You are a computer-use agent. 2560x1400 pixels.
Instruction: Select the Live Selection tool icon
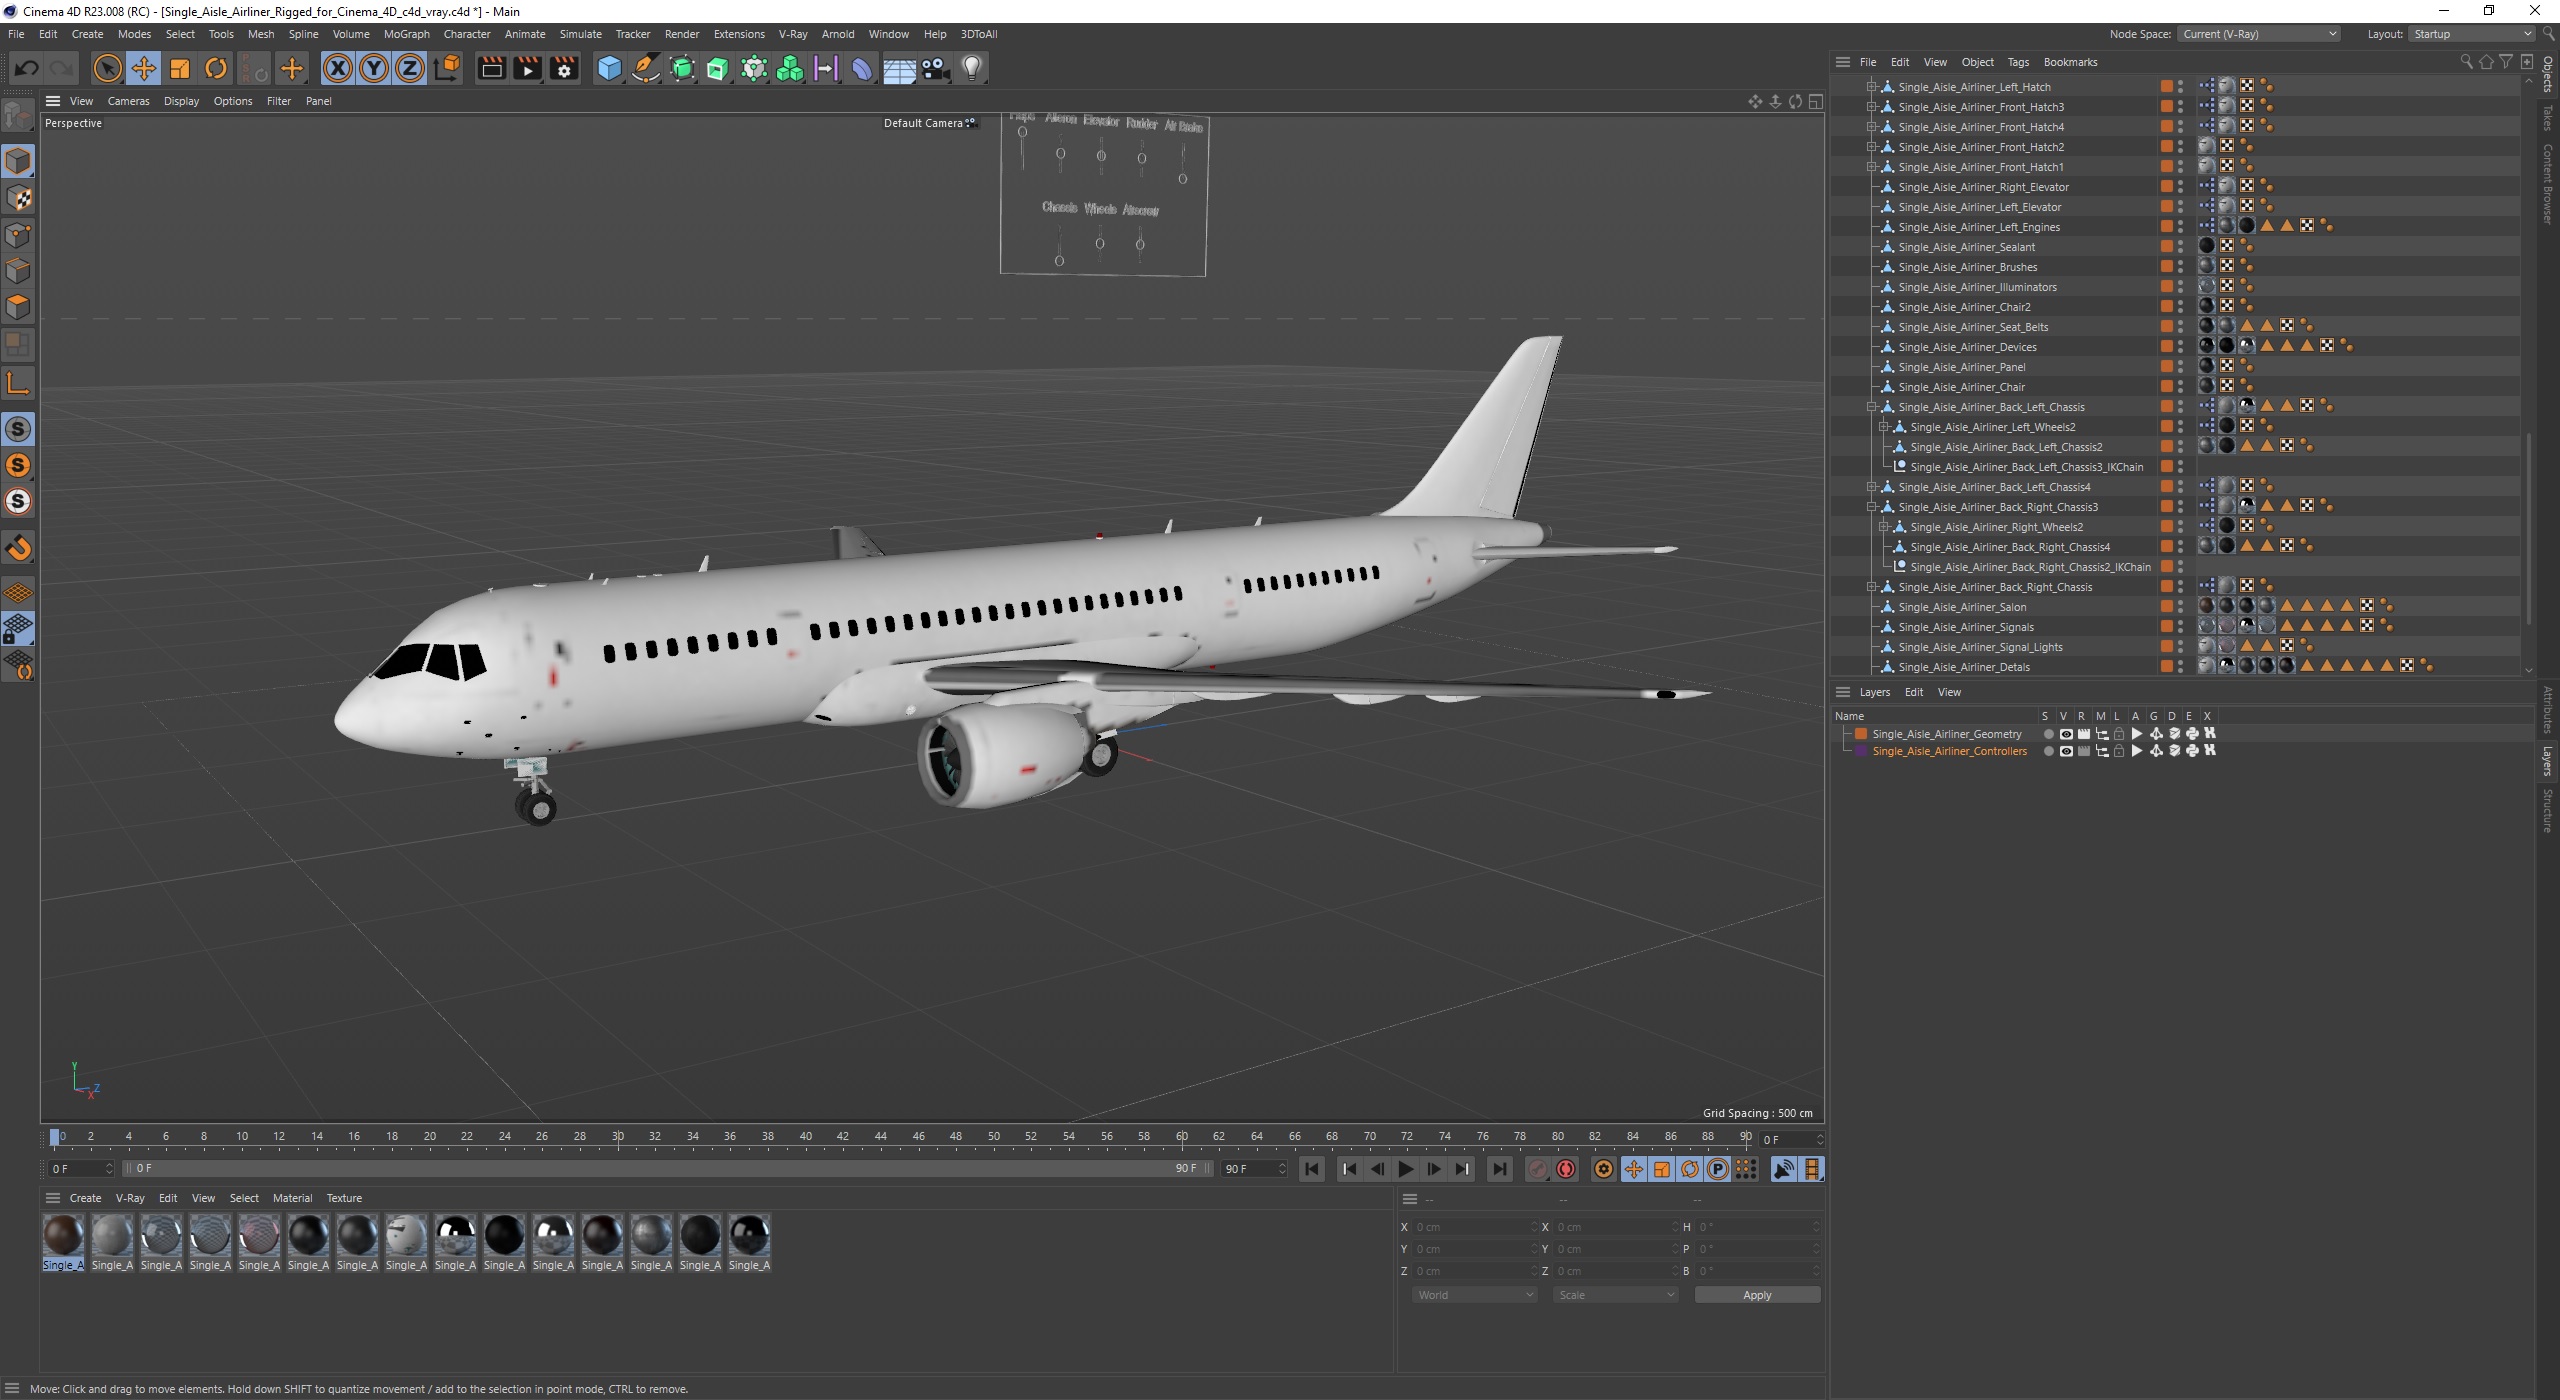pos(107,67)
